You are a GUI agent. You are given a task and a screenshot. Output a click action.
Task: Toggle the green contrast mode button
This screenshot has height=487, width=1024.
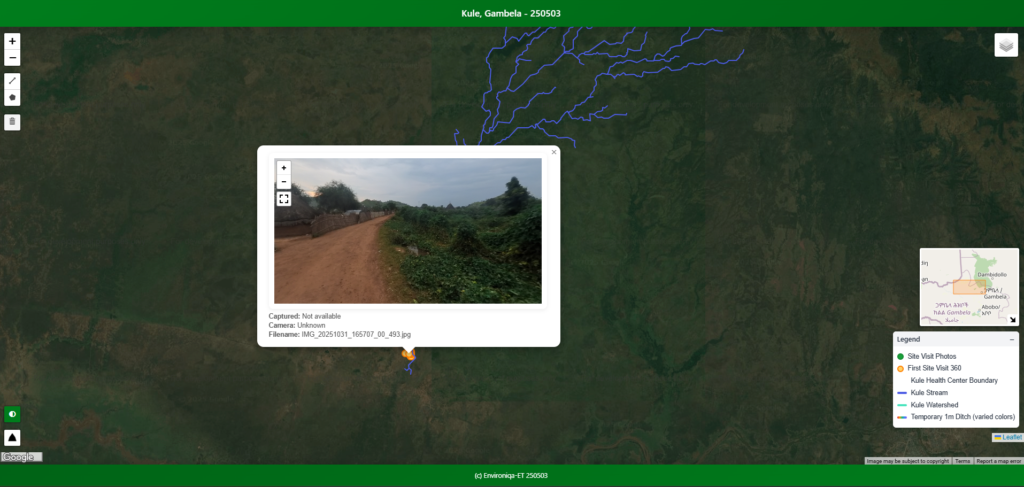tap(12, 414)
